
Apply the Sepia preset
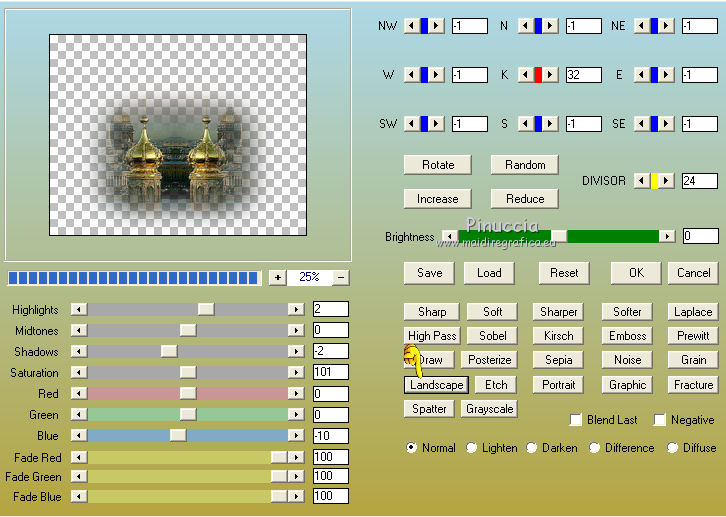tap(558, 360)
